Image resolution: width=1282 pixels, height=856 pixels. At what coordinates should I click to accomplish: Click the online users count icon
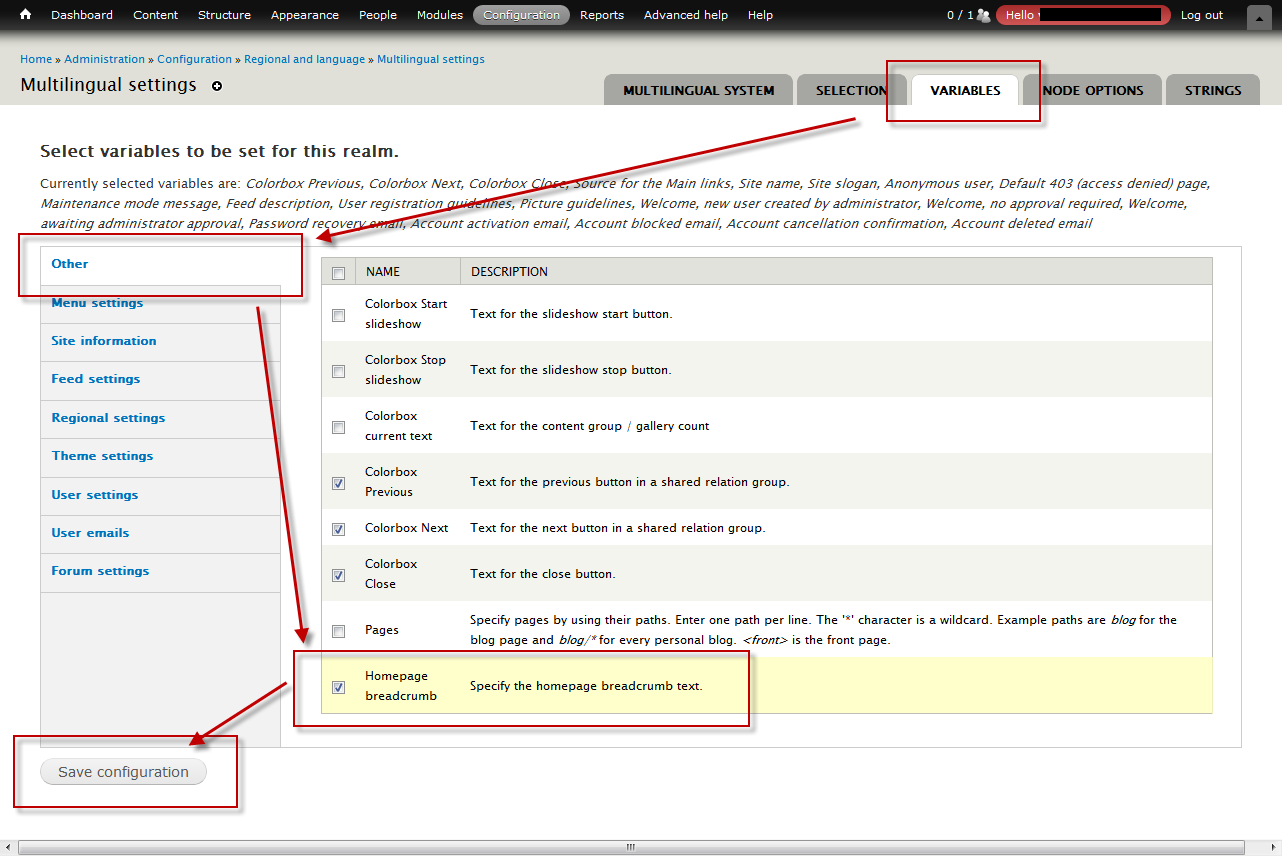(983, 15)
